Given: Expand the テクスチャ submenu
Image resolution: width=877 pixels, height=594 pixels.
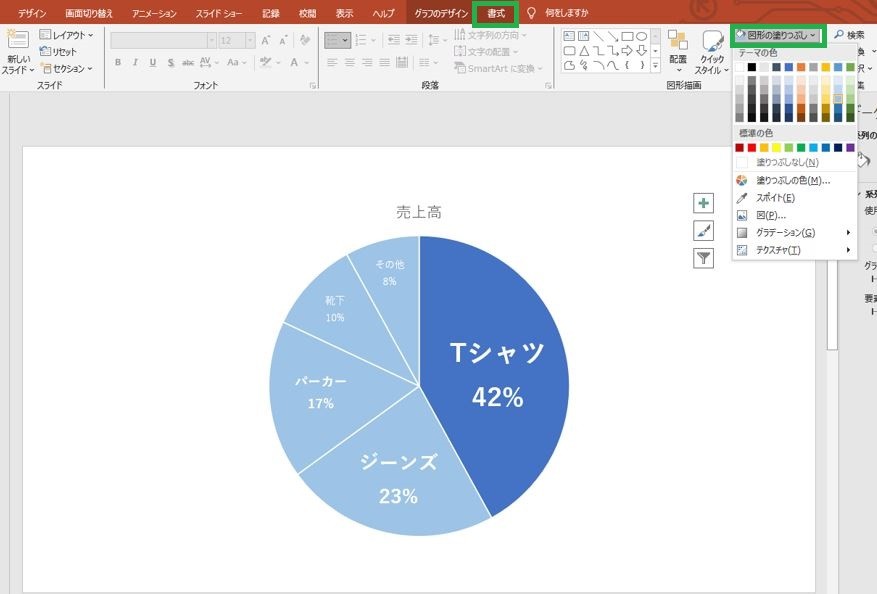Looking at the screenshot, I should (794, 250).
